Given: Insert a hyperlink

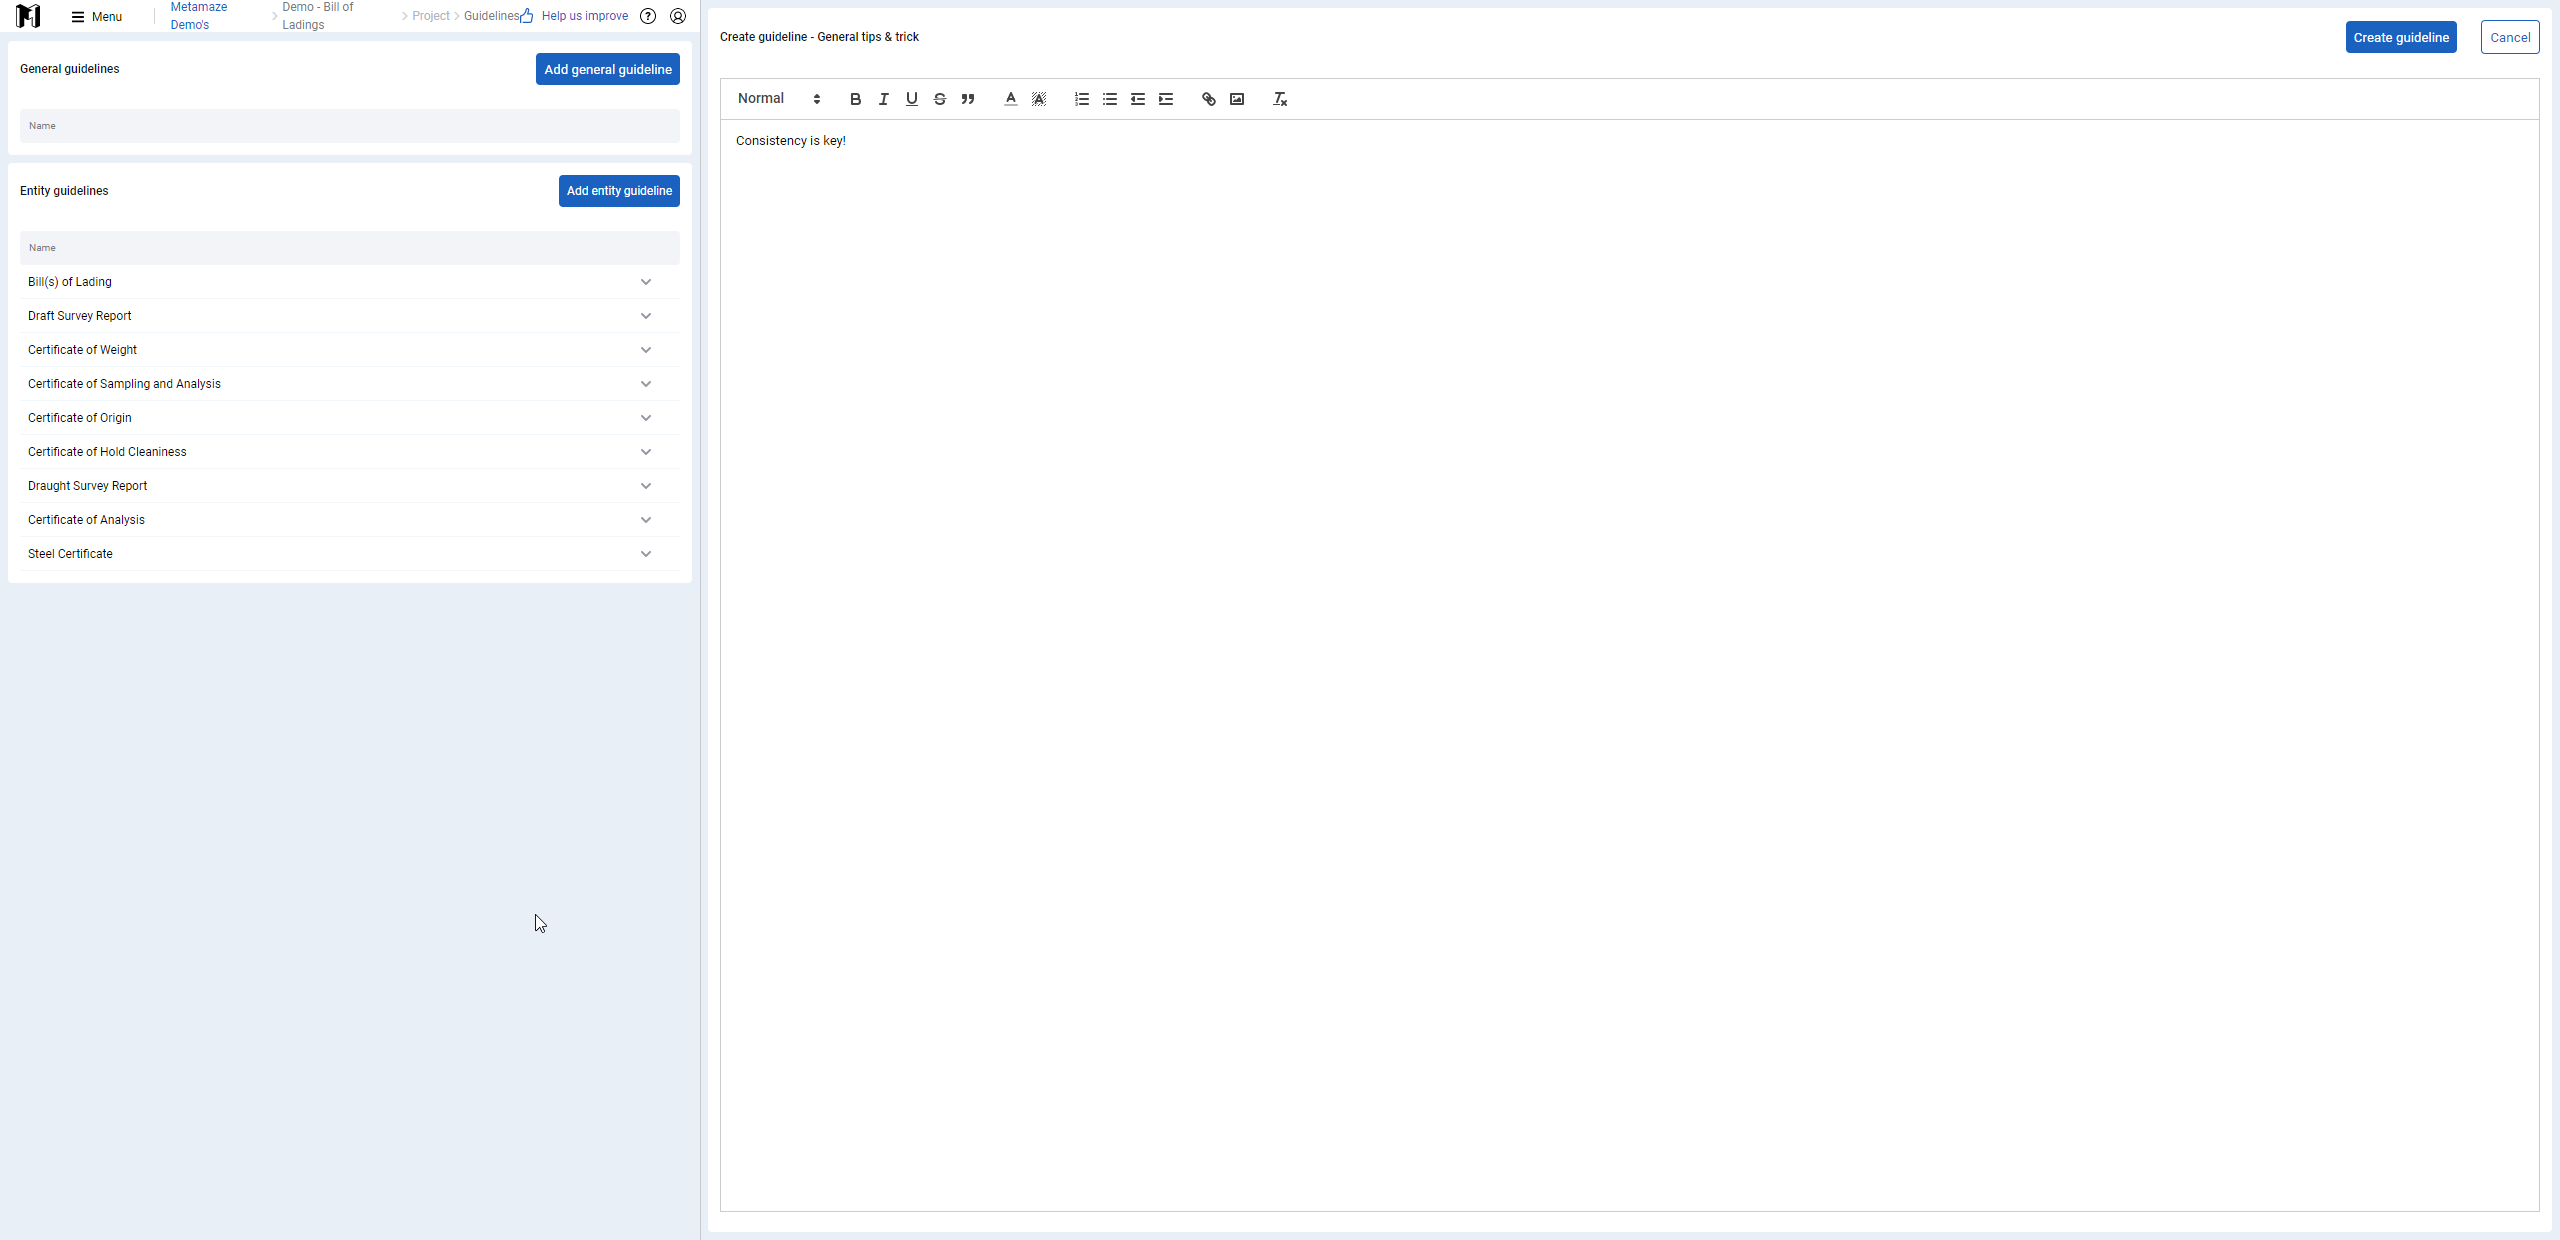Looking at the screenshot, I should pos(1209,99).
